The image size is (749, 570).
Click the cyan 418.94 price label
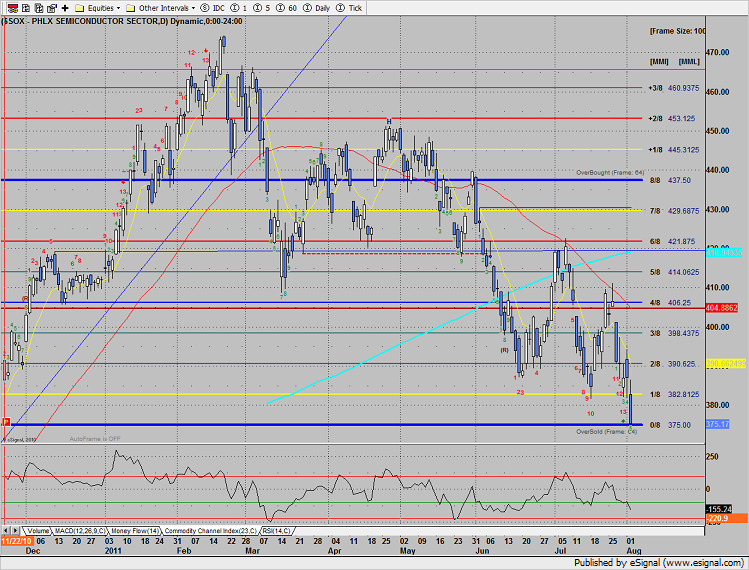(x=724, y=252)
